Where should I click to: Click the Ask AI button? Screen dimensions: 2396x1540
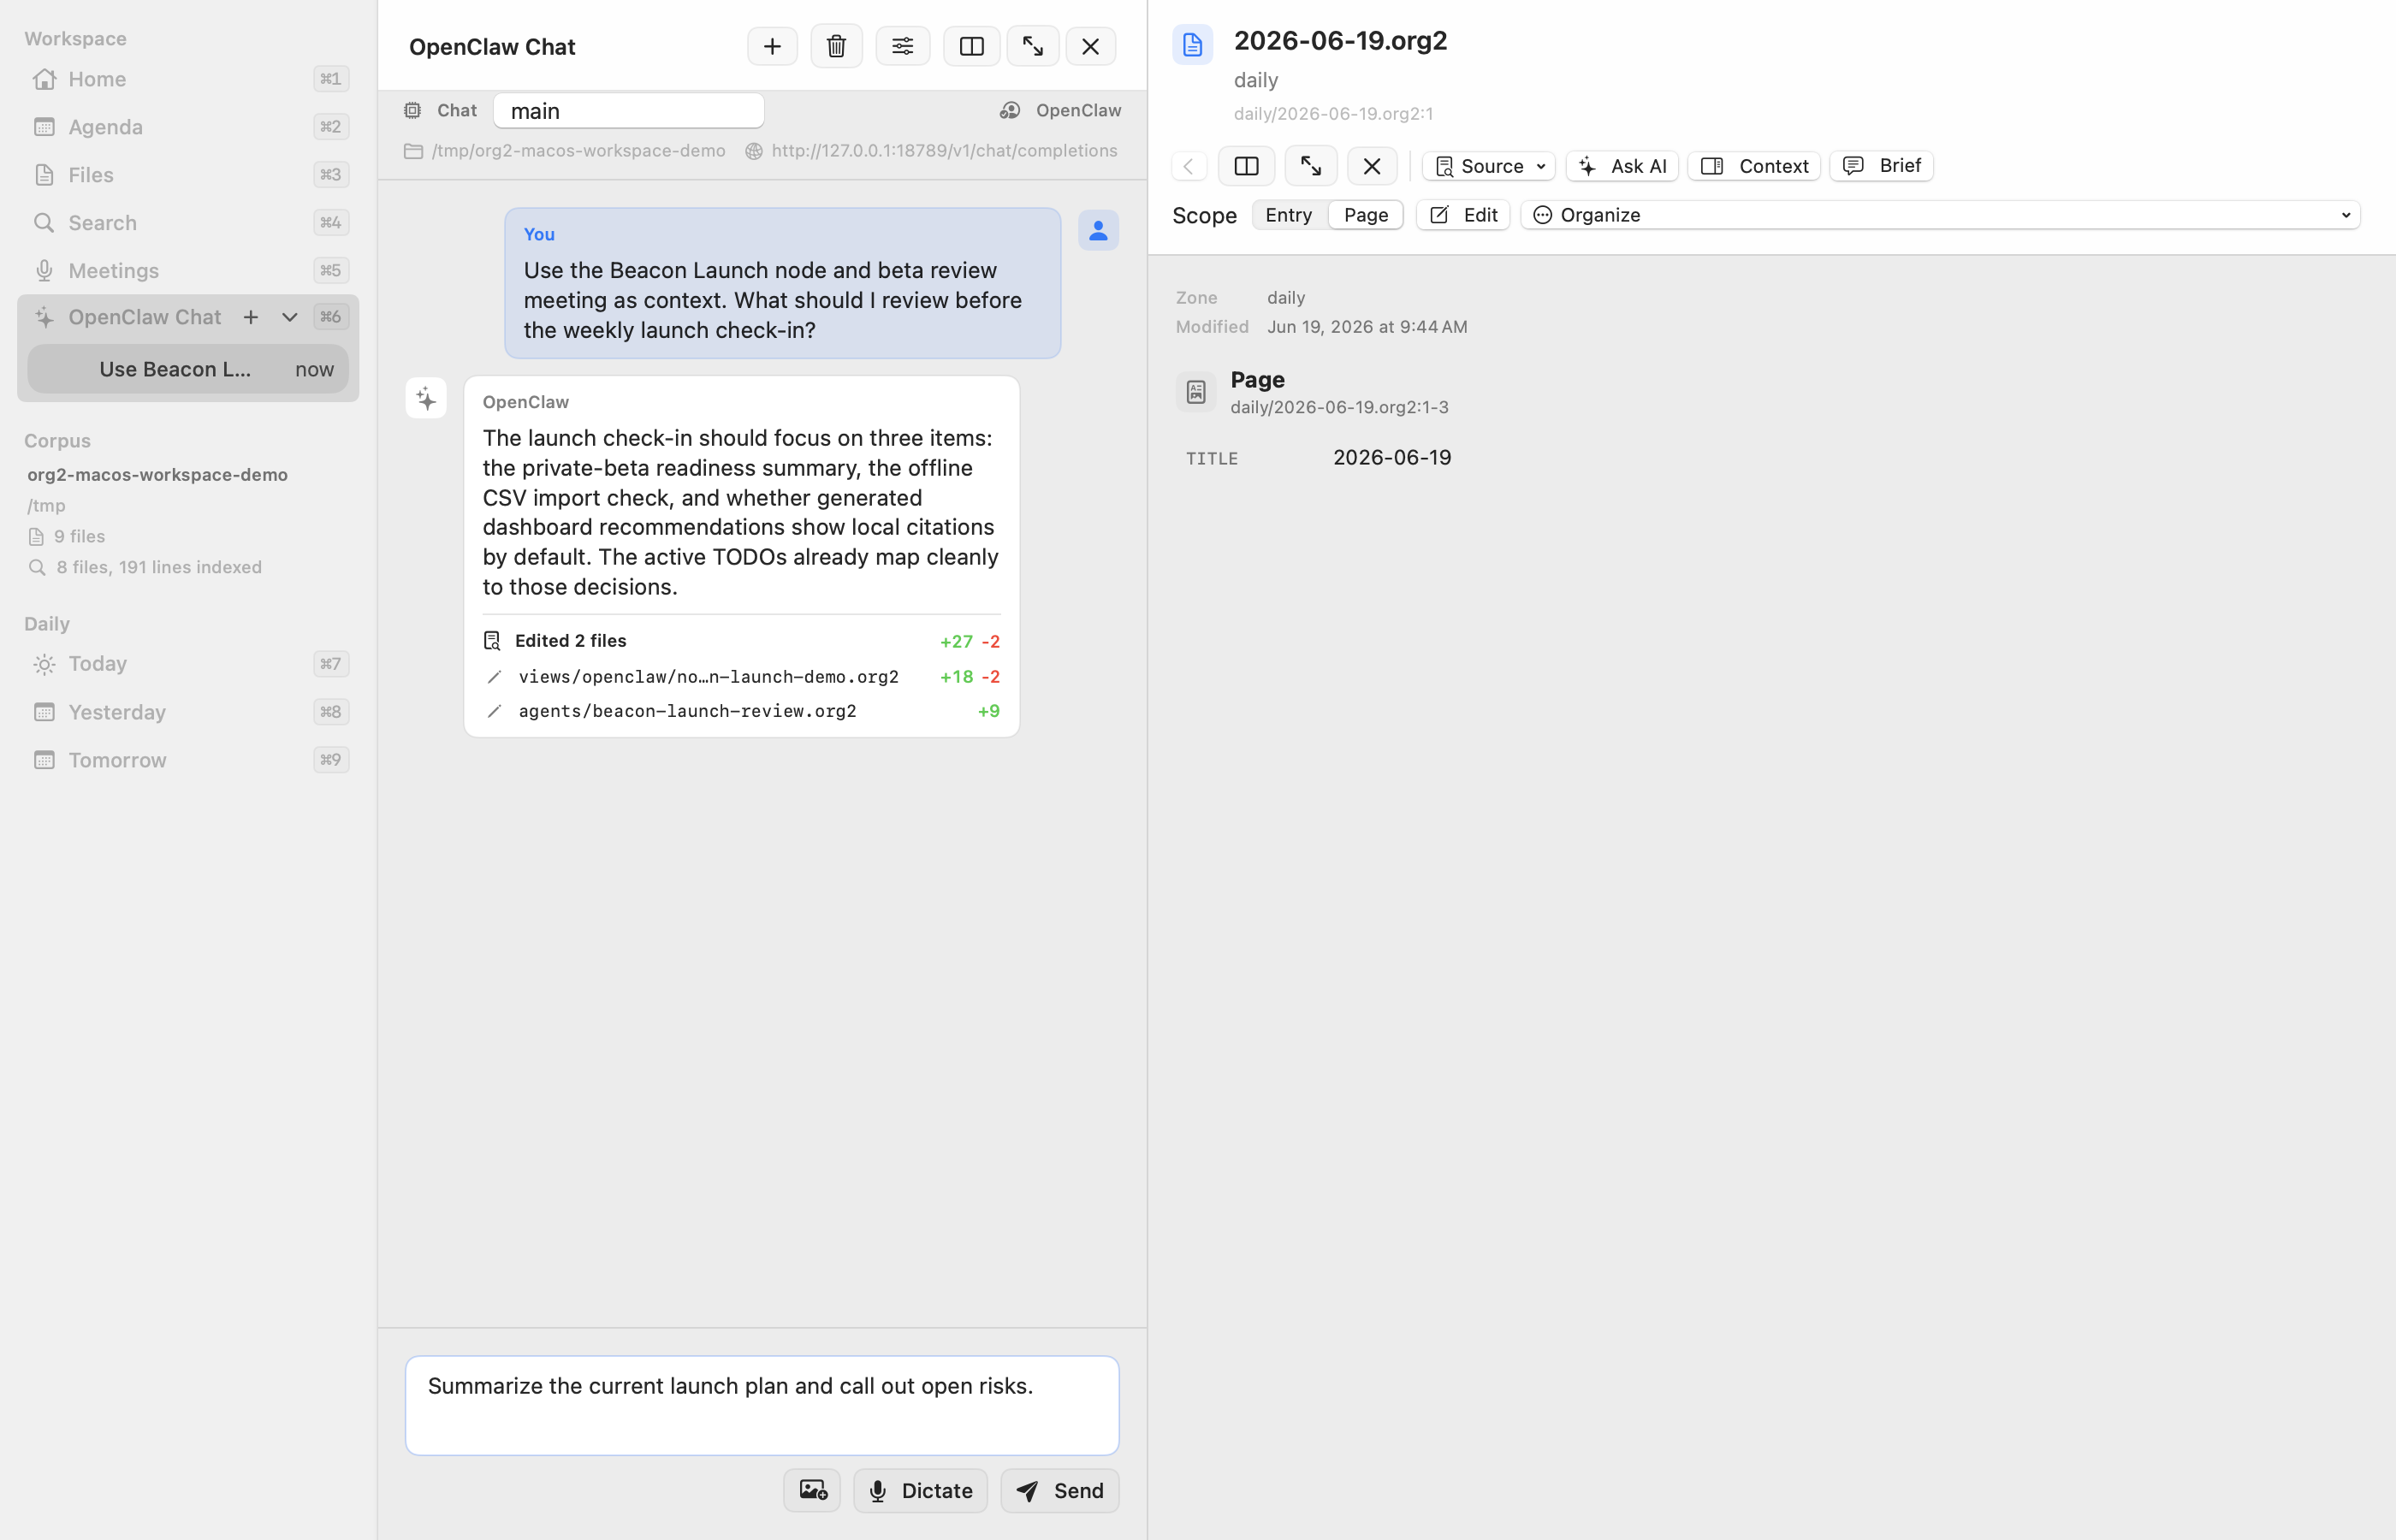coord(1622,166)
